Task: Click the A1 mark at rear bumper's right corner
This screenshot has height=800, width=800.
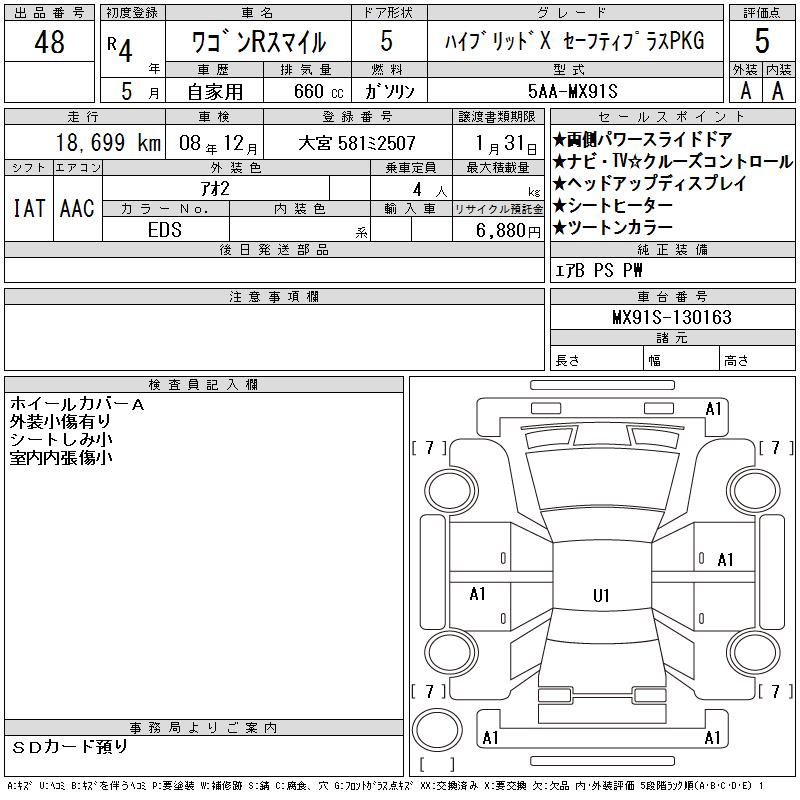Action: coord(713,738)
